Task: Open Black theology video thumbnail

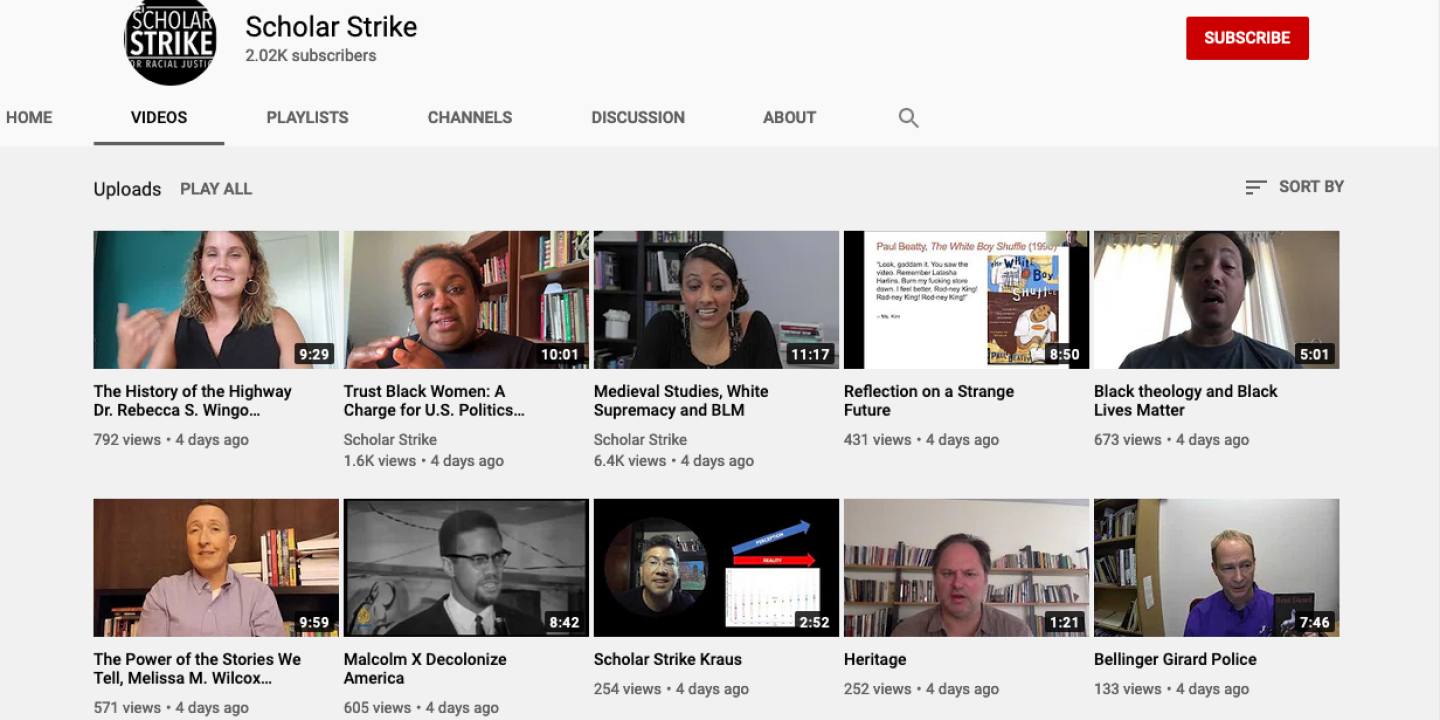Action: point(1216,300)
